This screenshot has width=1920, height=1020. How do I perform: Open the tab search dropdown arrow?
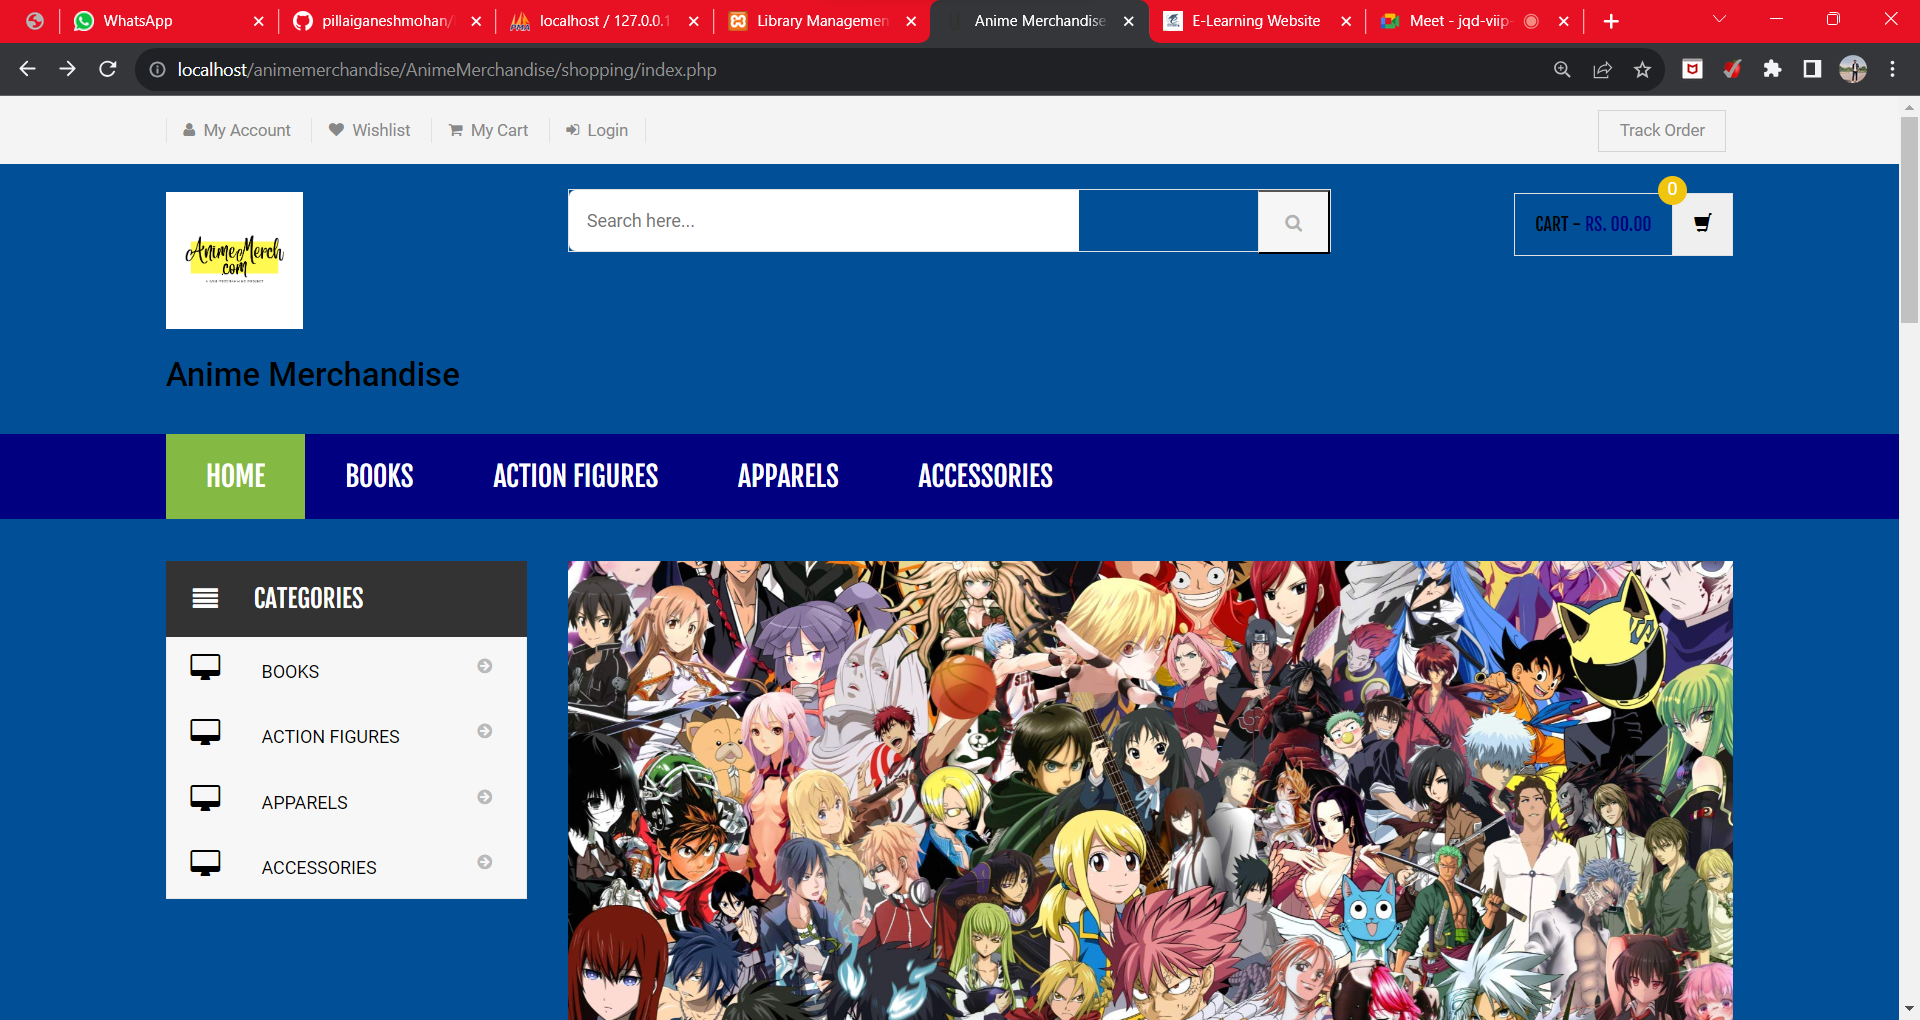pos(1719,20)
